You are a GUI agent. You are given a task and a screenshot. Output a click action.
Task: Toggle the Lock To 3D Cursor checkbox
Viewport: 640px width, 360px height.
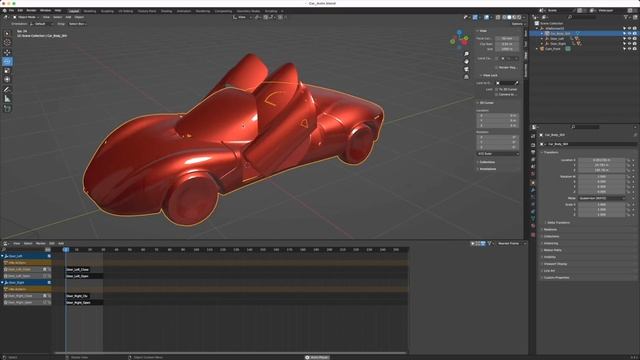pos(497,89)
